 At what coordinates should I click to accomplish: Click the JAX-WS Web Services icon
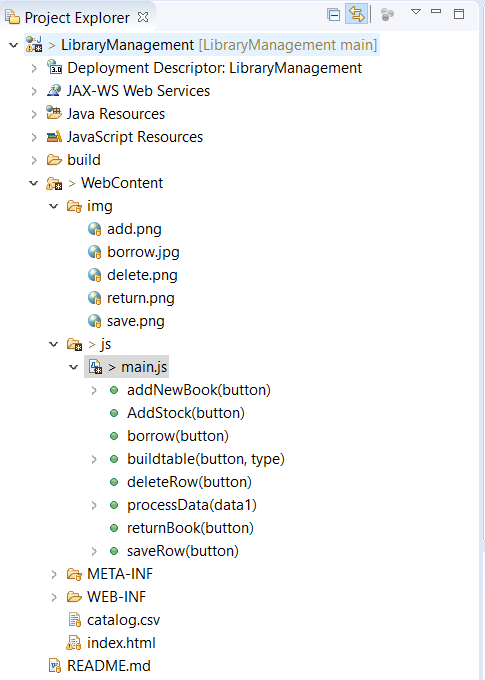54,90
